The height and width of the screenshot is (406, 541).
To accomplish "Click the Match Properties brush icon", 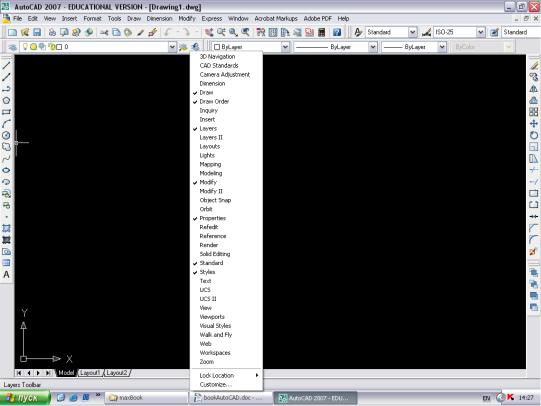I will (x=153, y=32).
